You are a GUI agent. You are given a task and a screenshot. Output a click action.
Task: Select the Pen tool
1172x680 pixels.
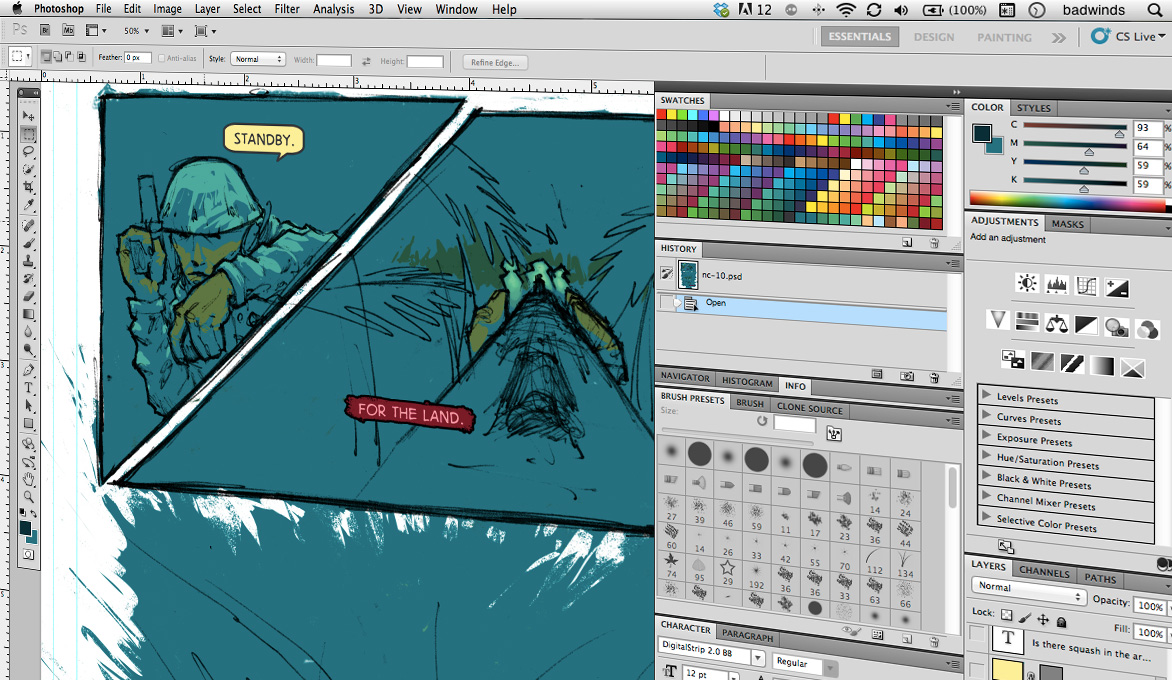(28, 370)
